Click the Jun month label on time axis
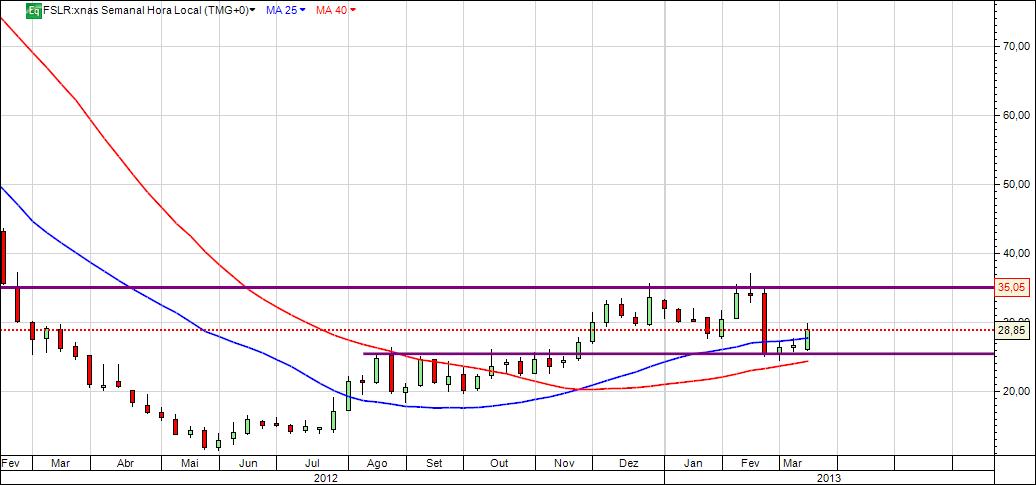This screenshot has height=485, width=1036. (x=247, y=463)
